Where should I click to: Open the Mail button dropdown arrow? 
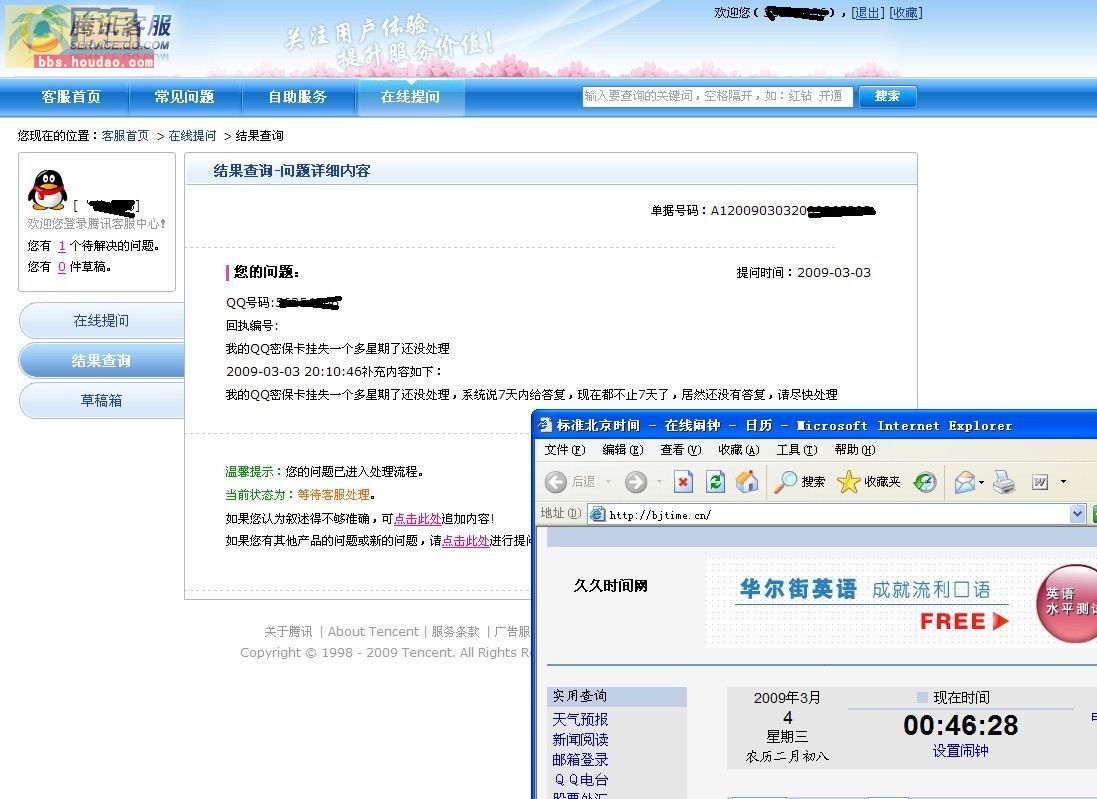(x=982, y=482)
